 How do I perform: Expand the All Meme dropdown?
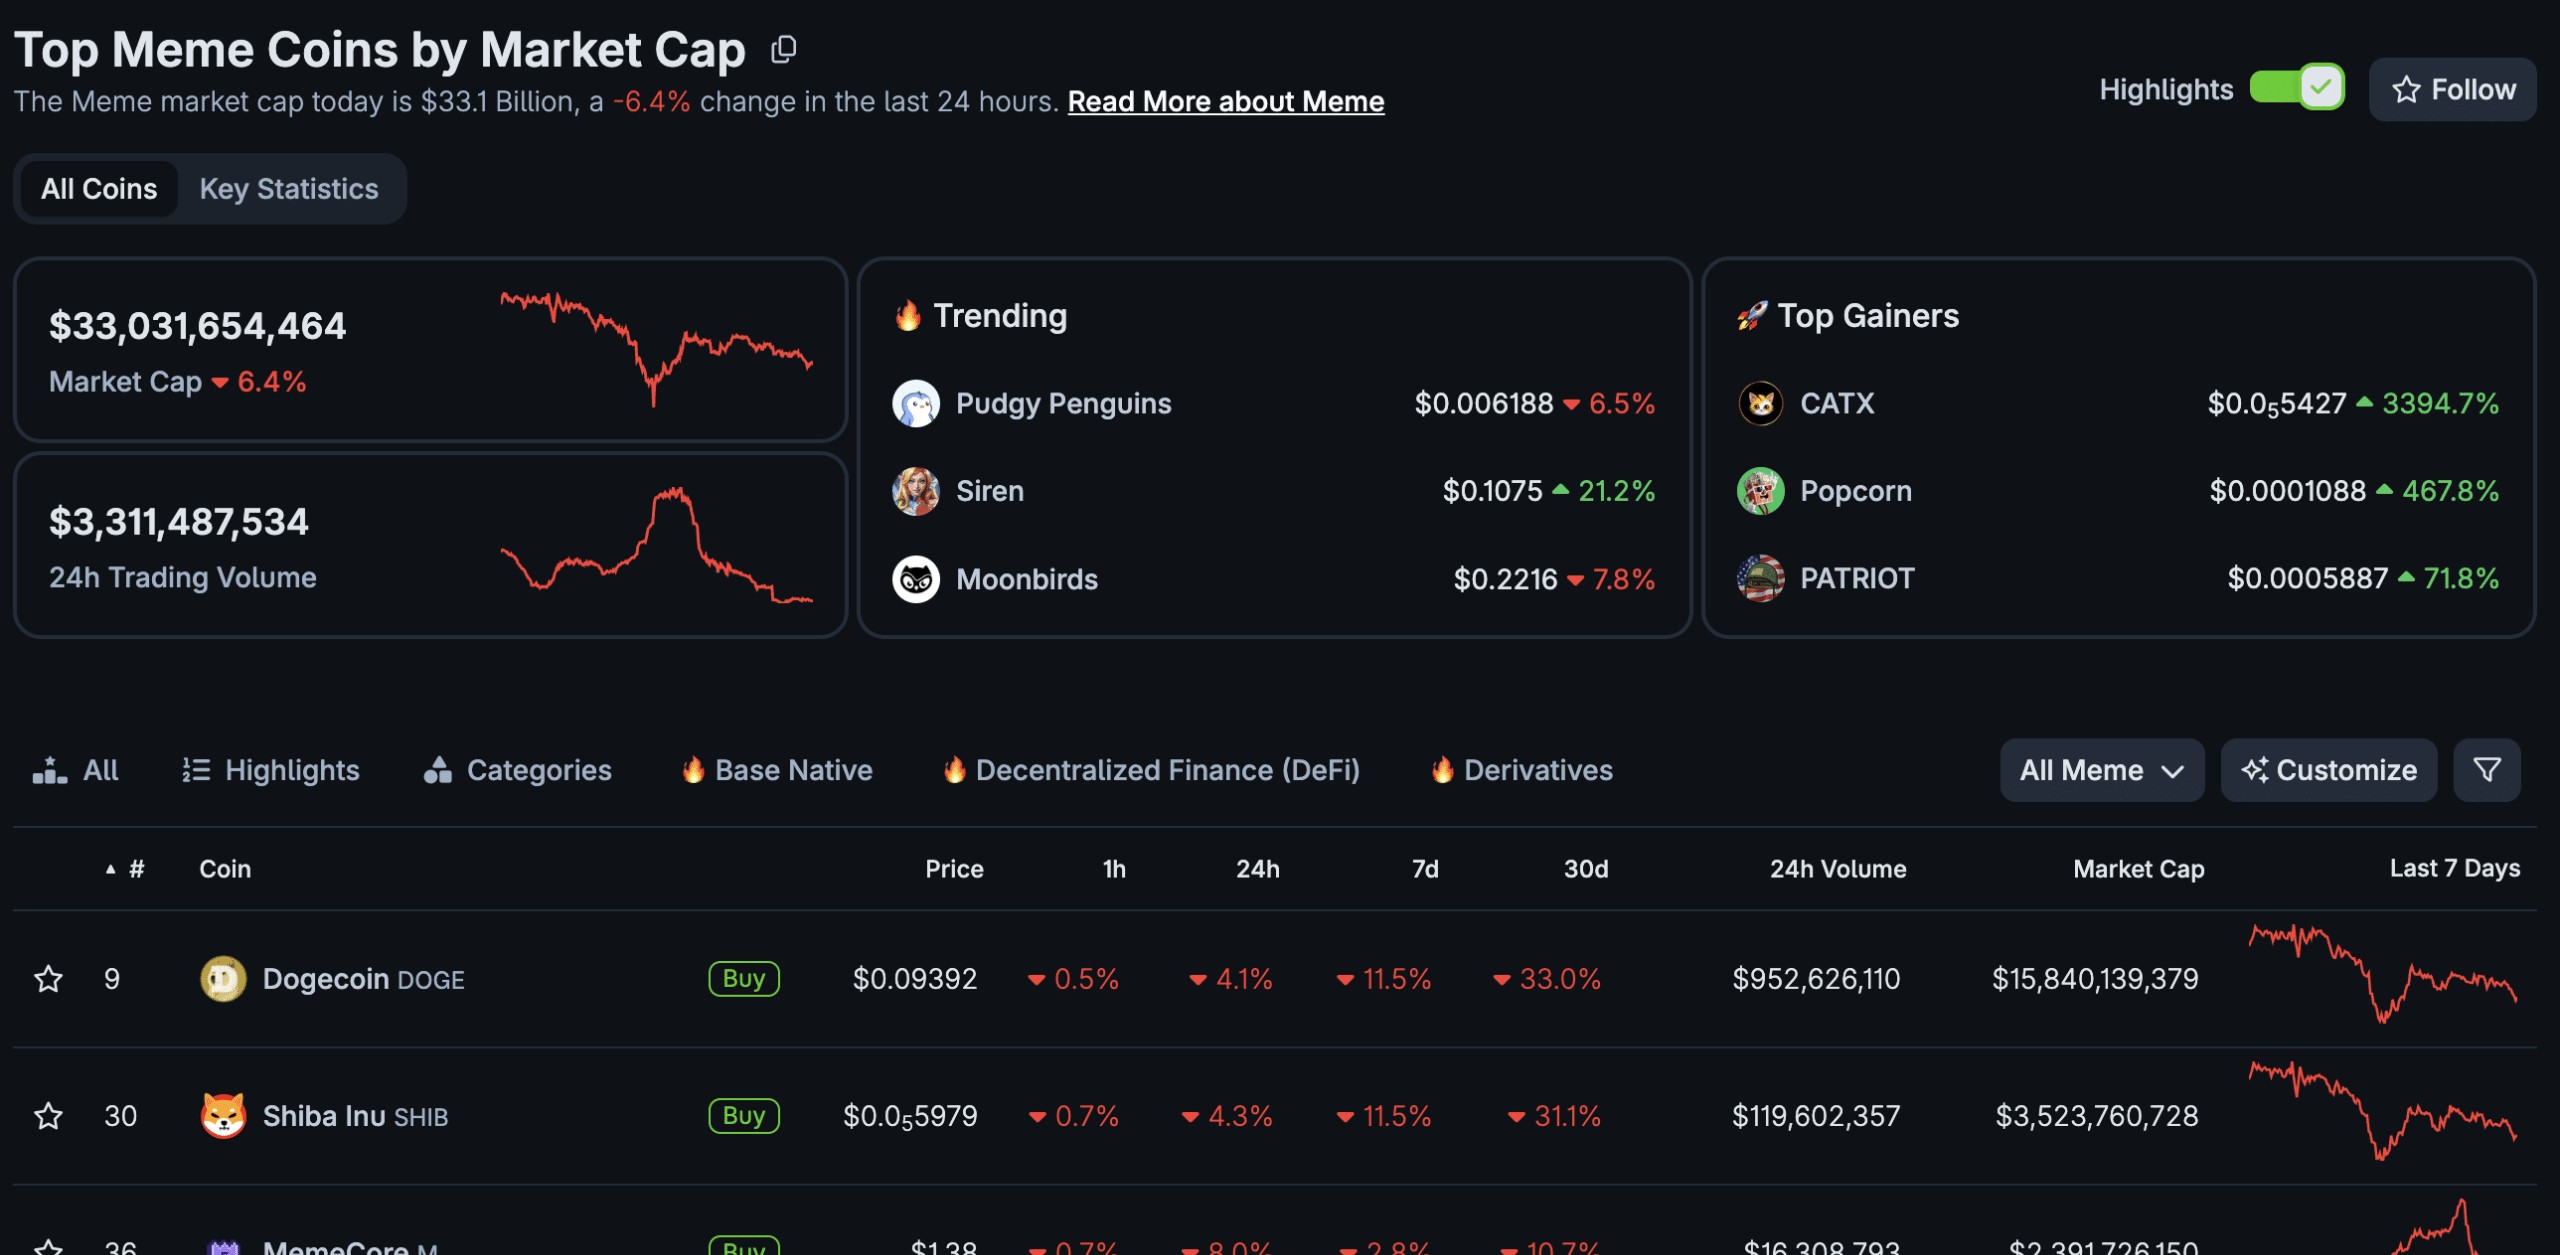(2102, 770)
